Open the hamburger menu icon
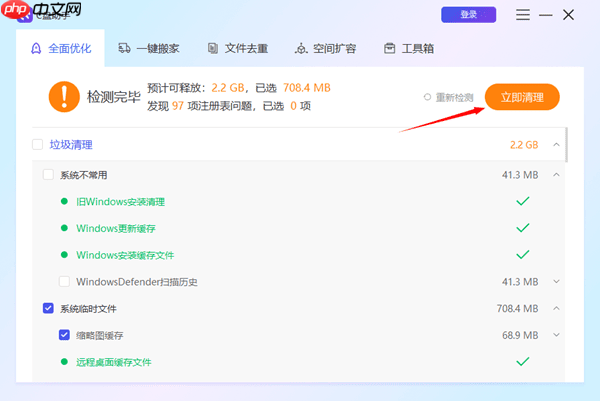600x401 pixels. [523, 15]
